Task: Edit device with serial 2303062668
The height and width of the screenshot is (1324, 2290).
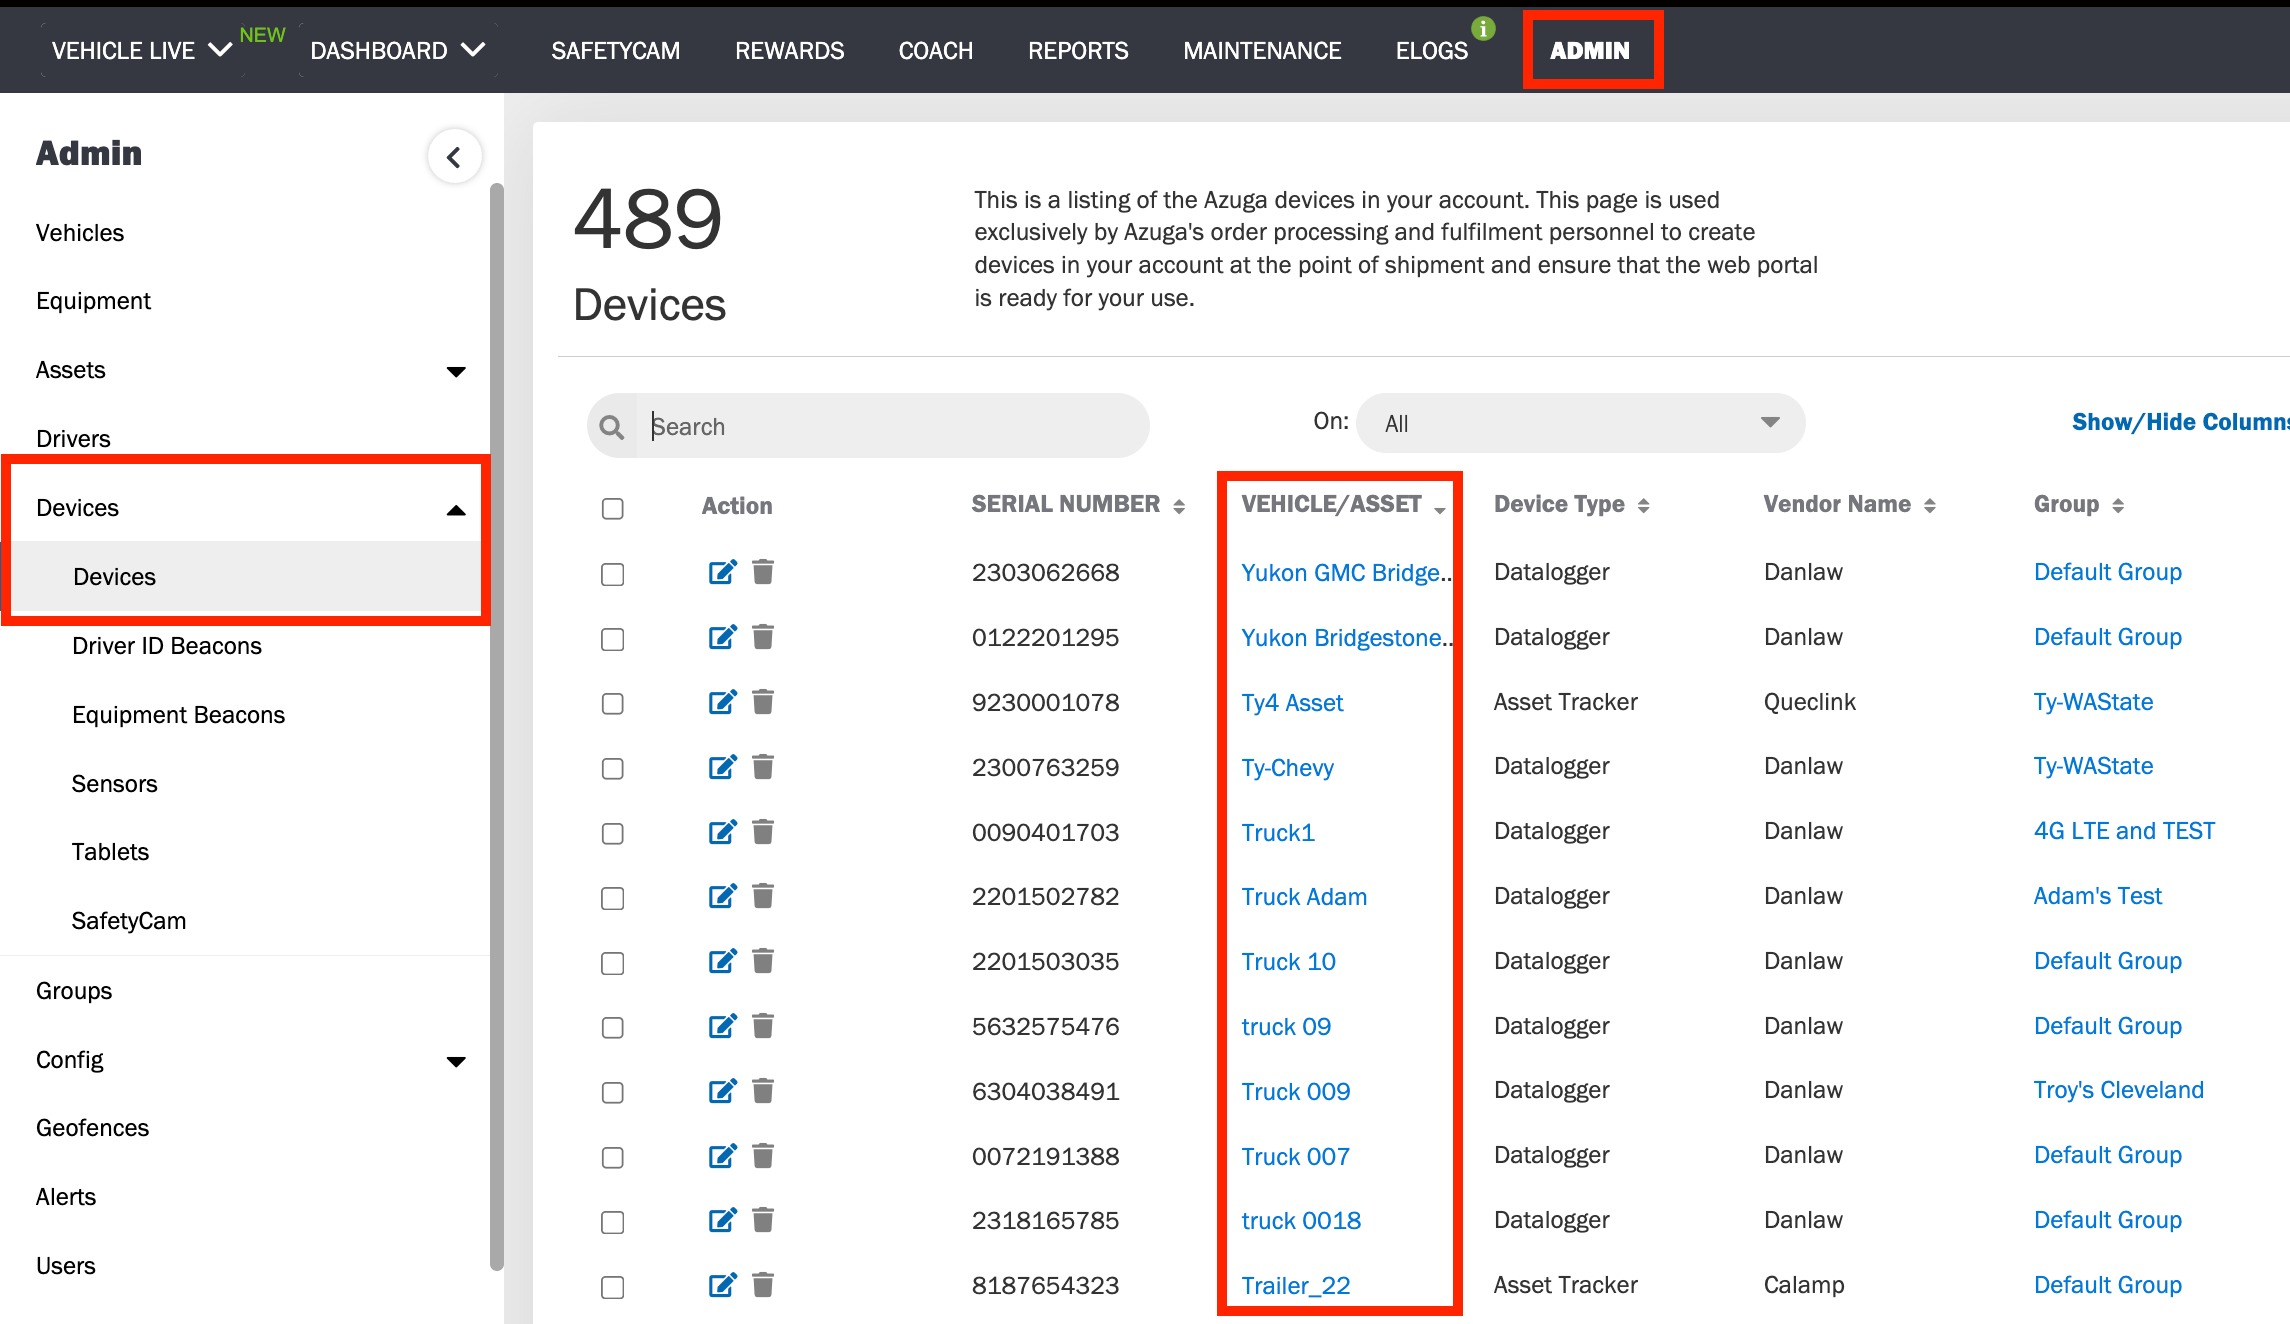Action: coord(722,572)
